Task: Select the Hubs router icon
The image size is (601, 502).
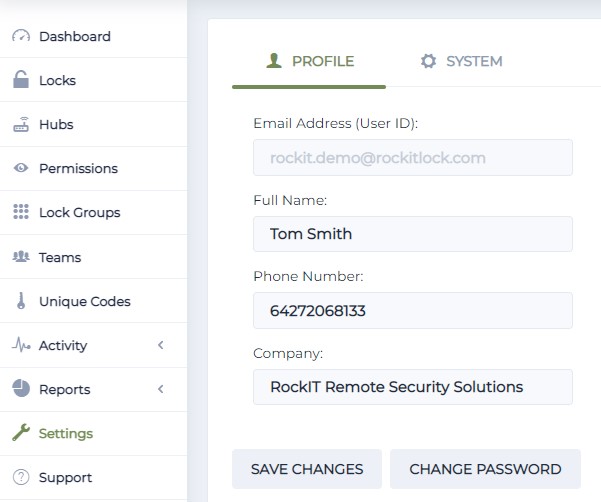Action: tap(21, 124)
